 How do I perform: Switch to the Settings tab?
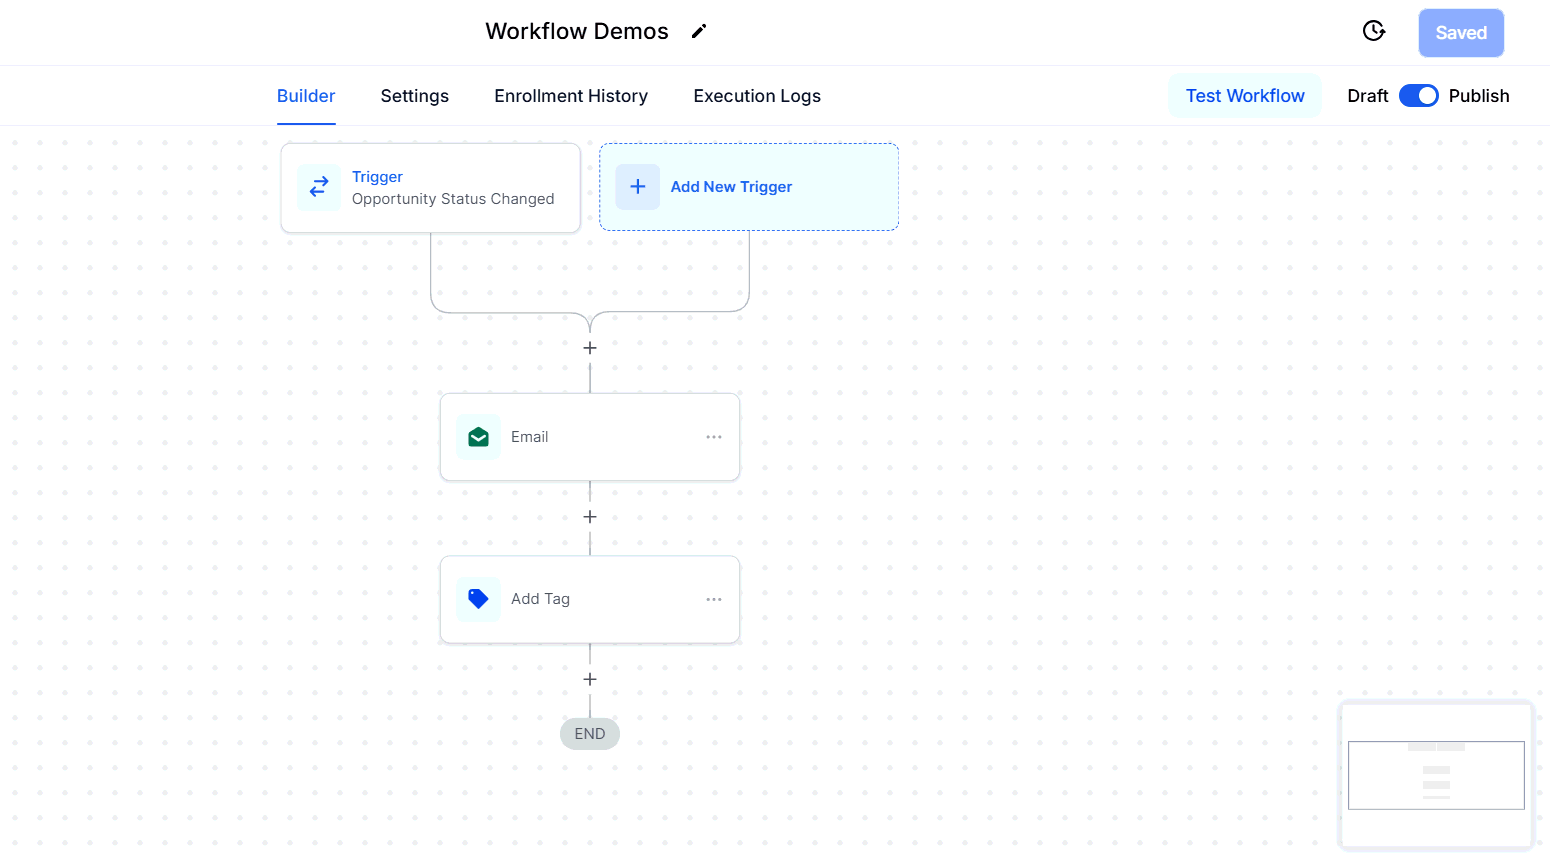tap(414, 95)
